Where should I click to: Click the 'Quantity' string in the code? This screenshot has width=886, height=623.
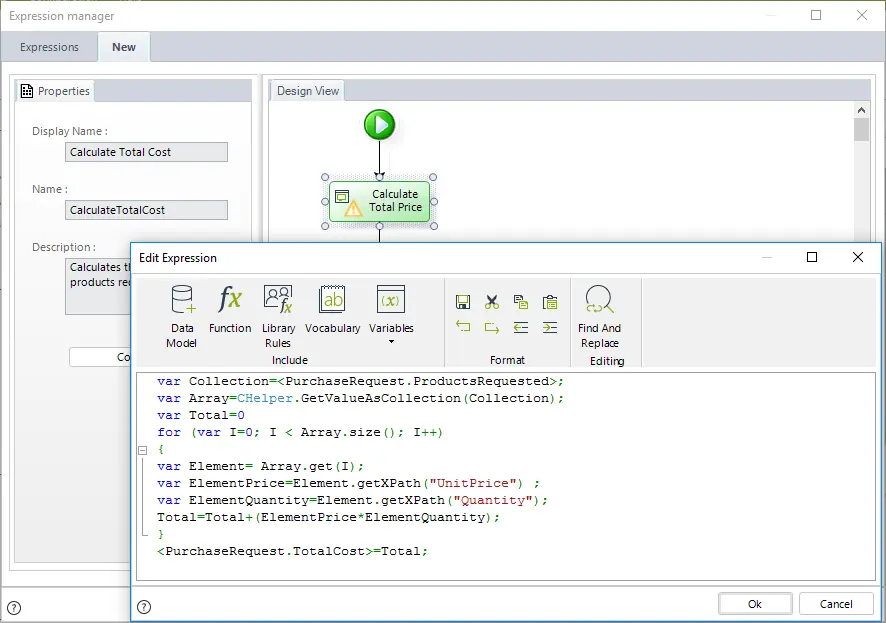pyautogui.click(x=492, y=500)
